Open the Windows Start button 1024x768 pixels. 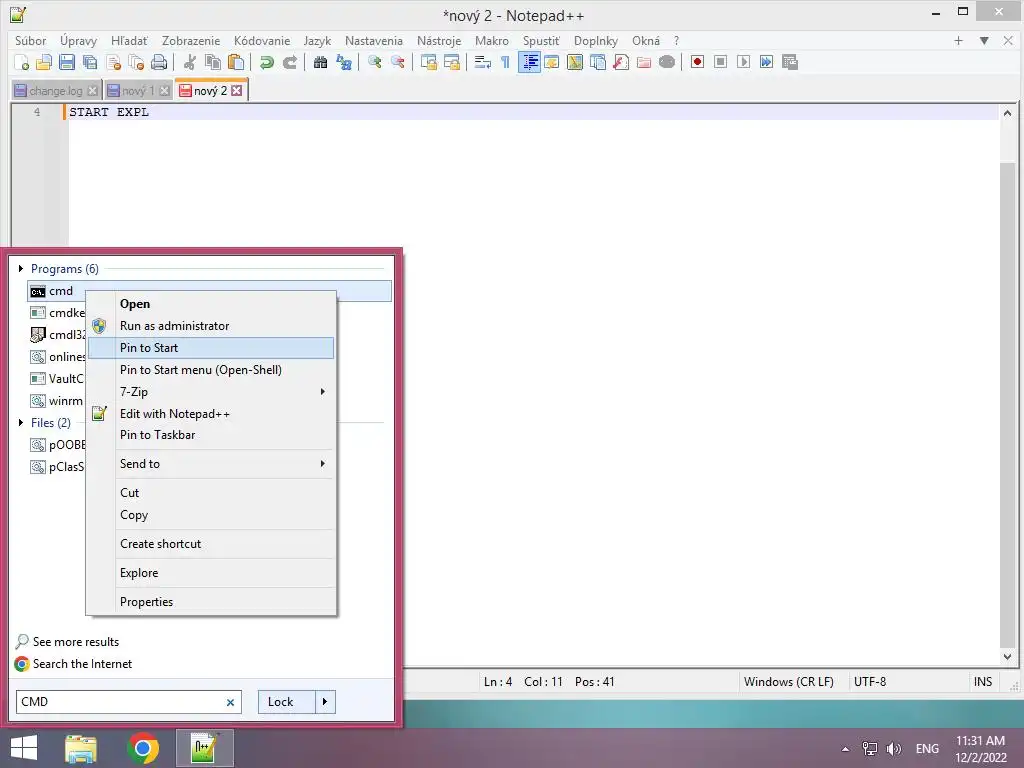pos(24,748)
